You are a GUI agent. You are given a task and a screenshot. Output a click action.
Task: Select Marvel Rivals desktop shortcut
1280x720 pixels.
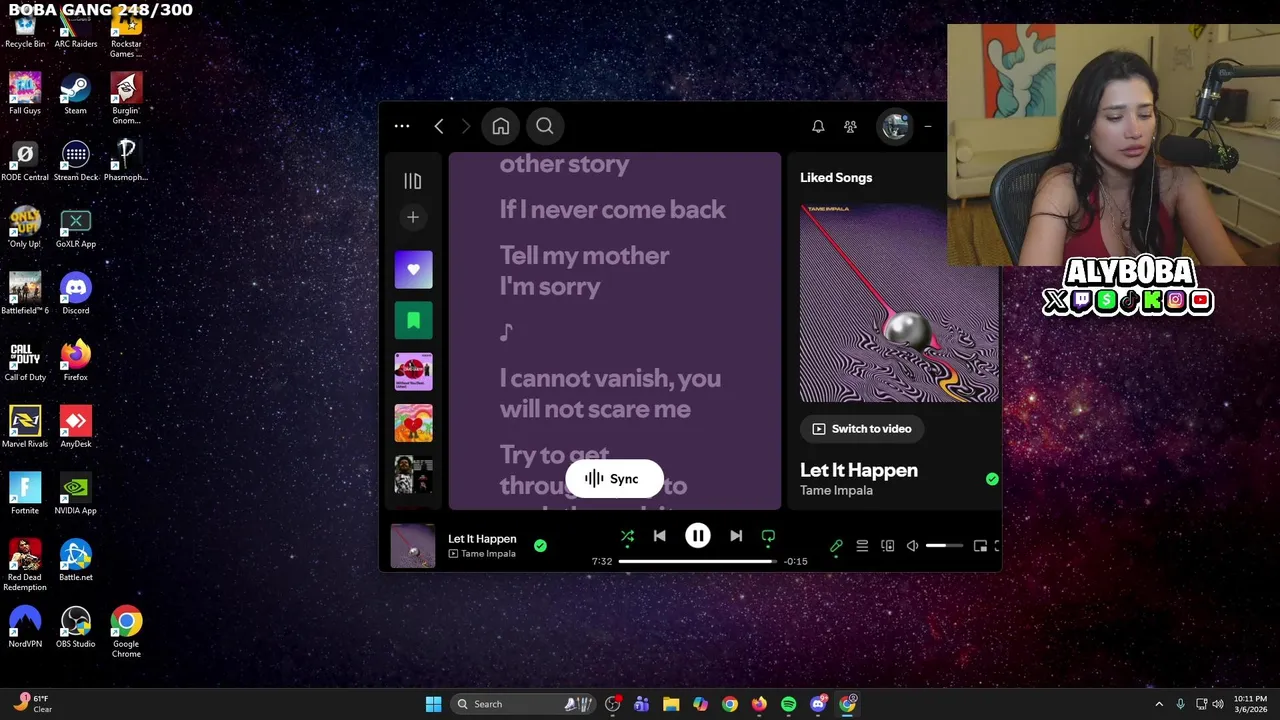(25, 428)
